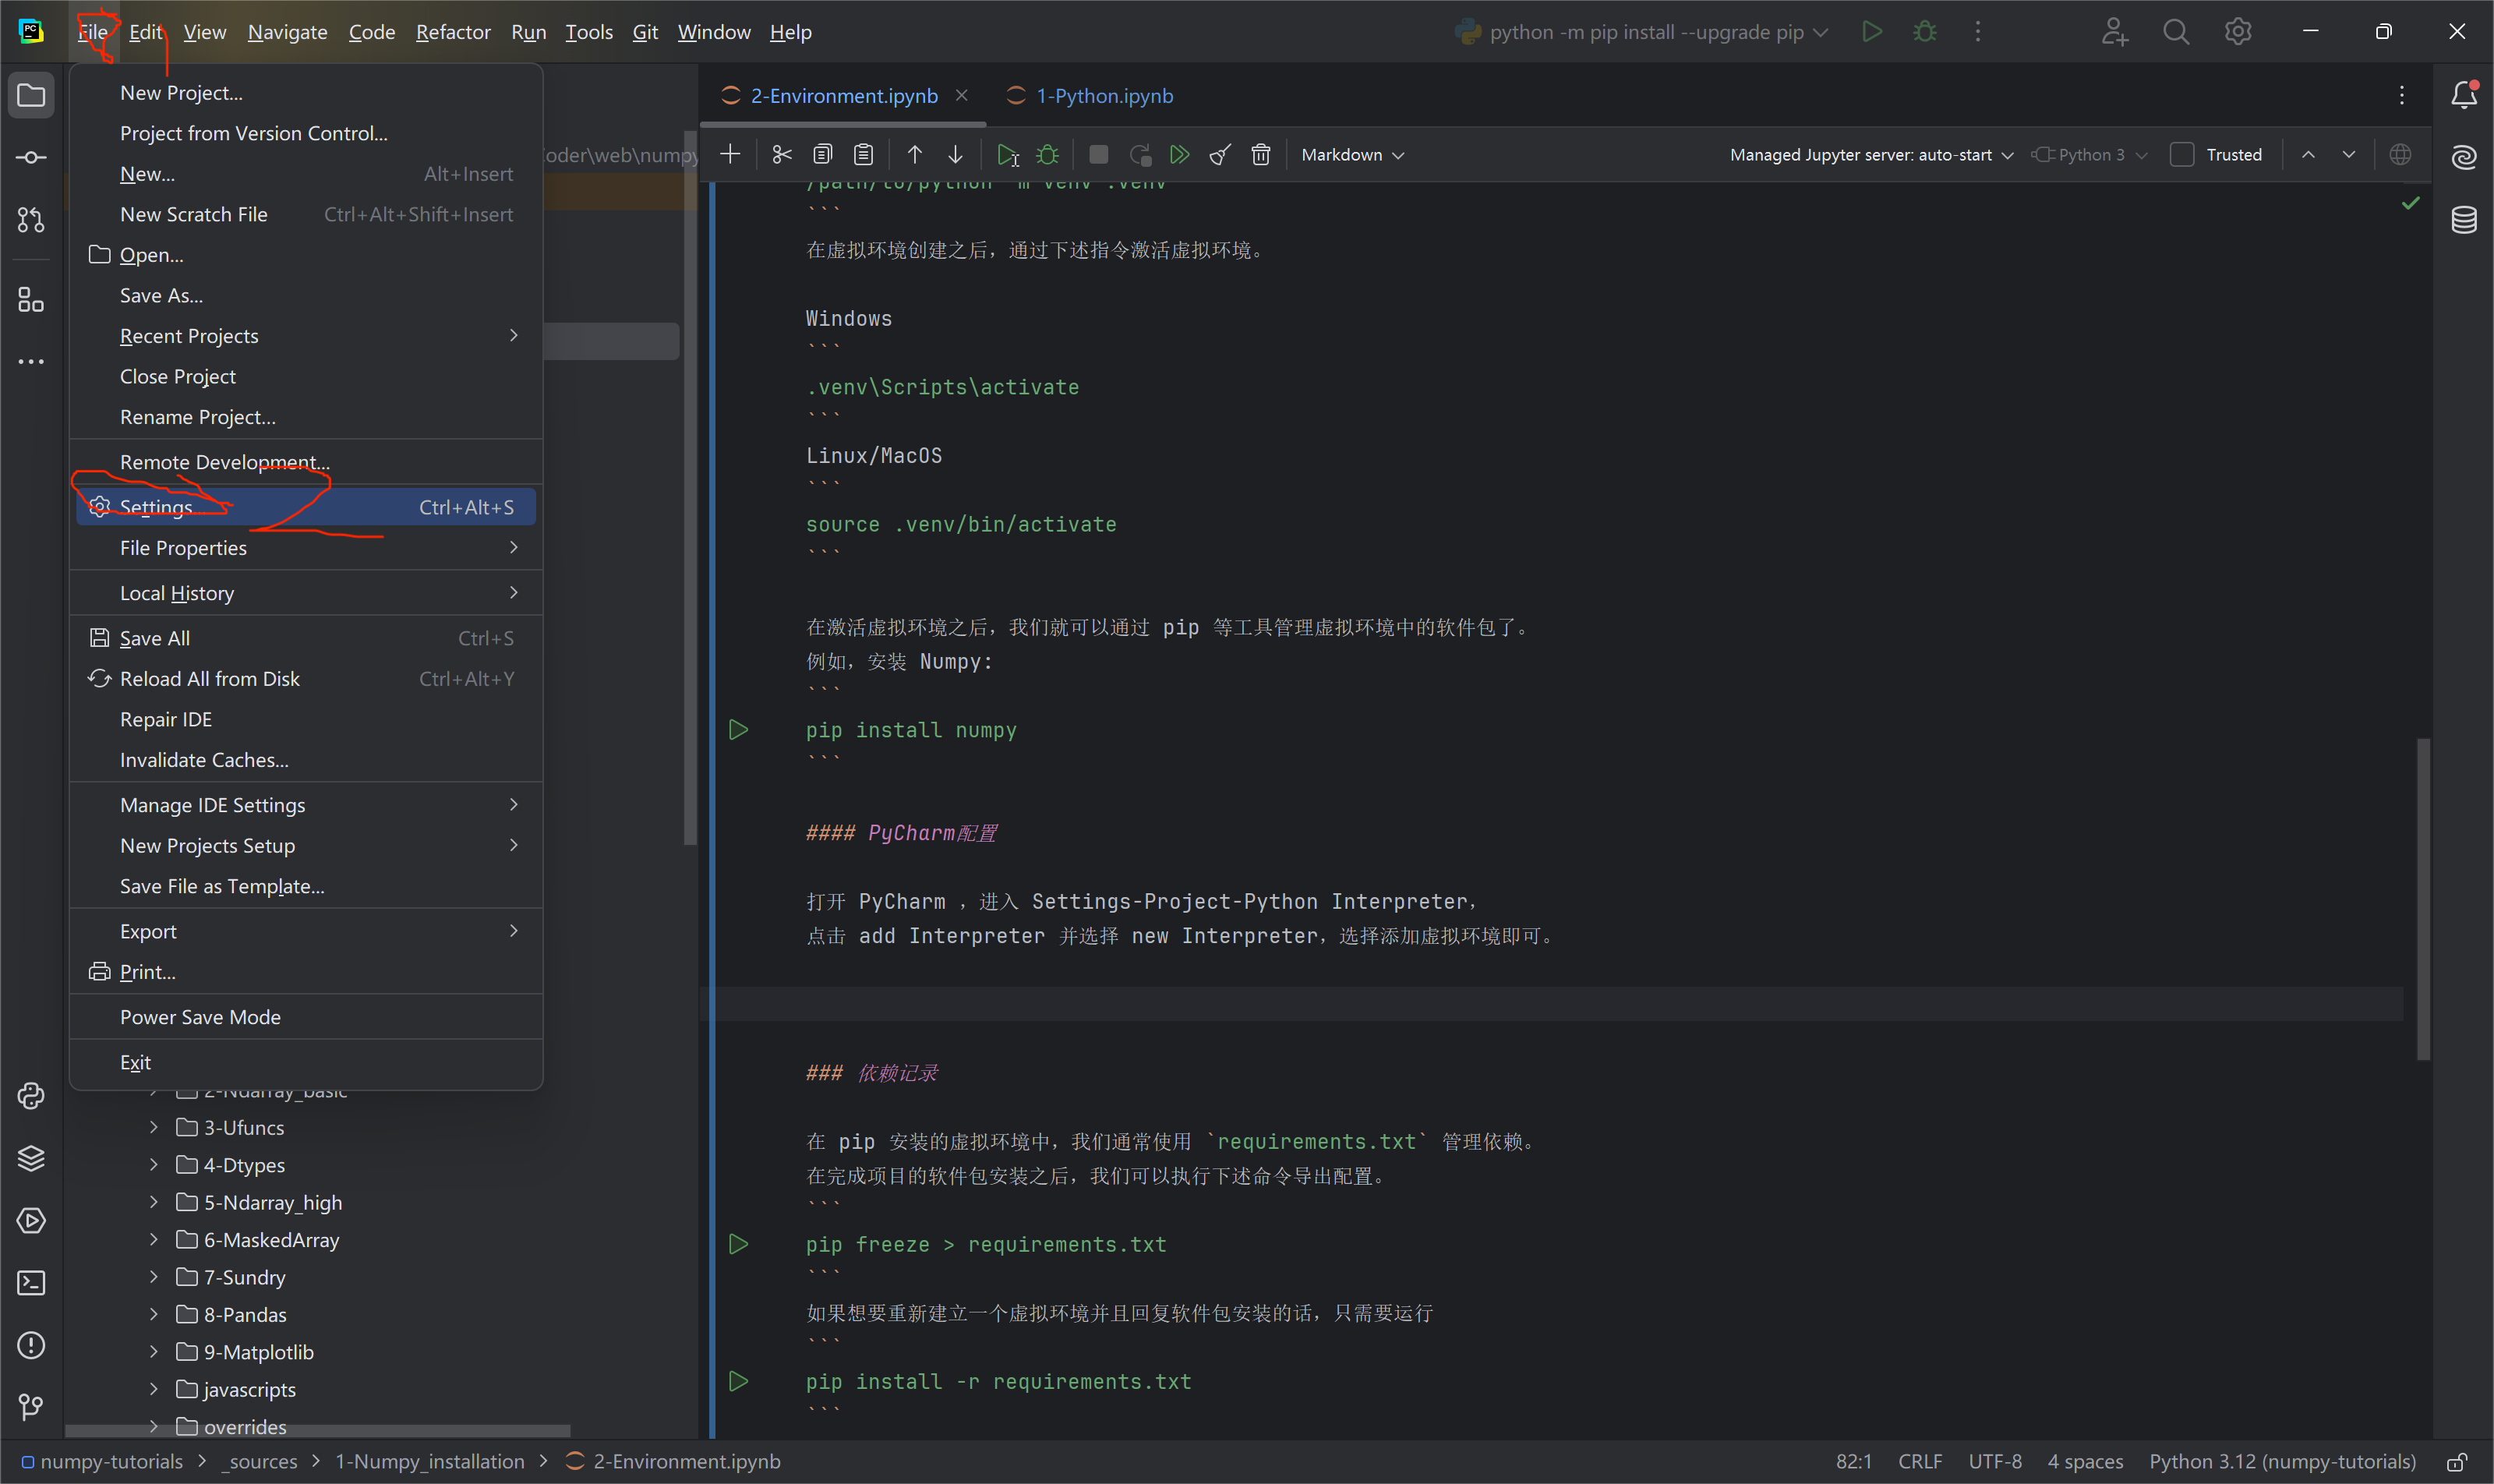Expand the 3-Ufuncs folder

tap(153, 1127)
